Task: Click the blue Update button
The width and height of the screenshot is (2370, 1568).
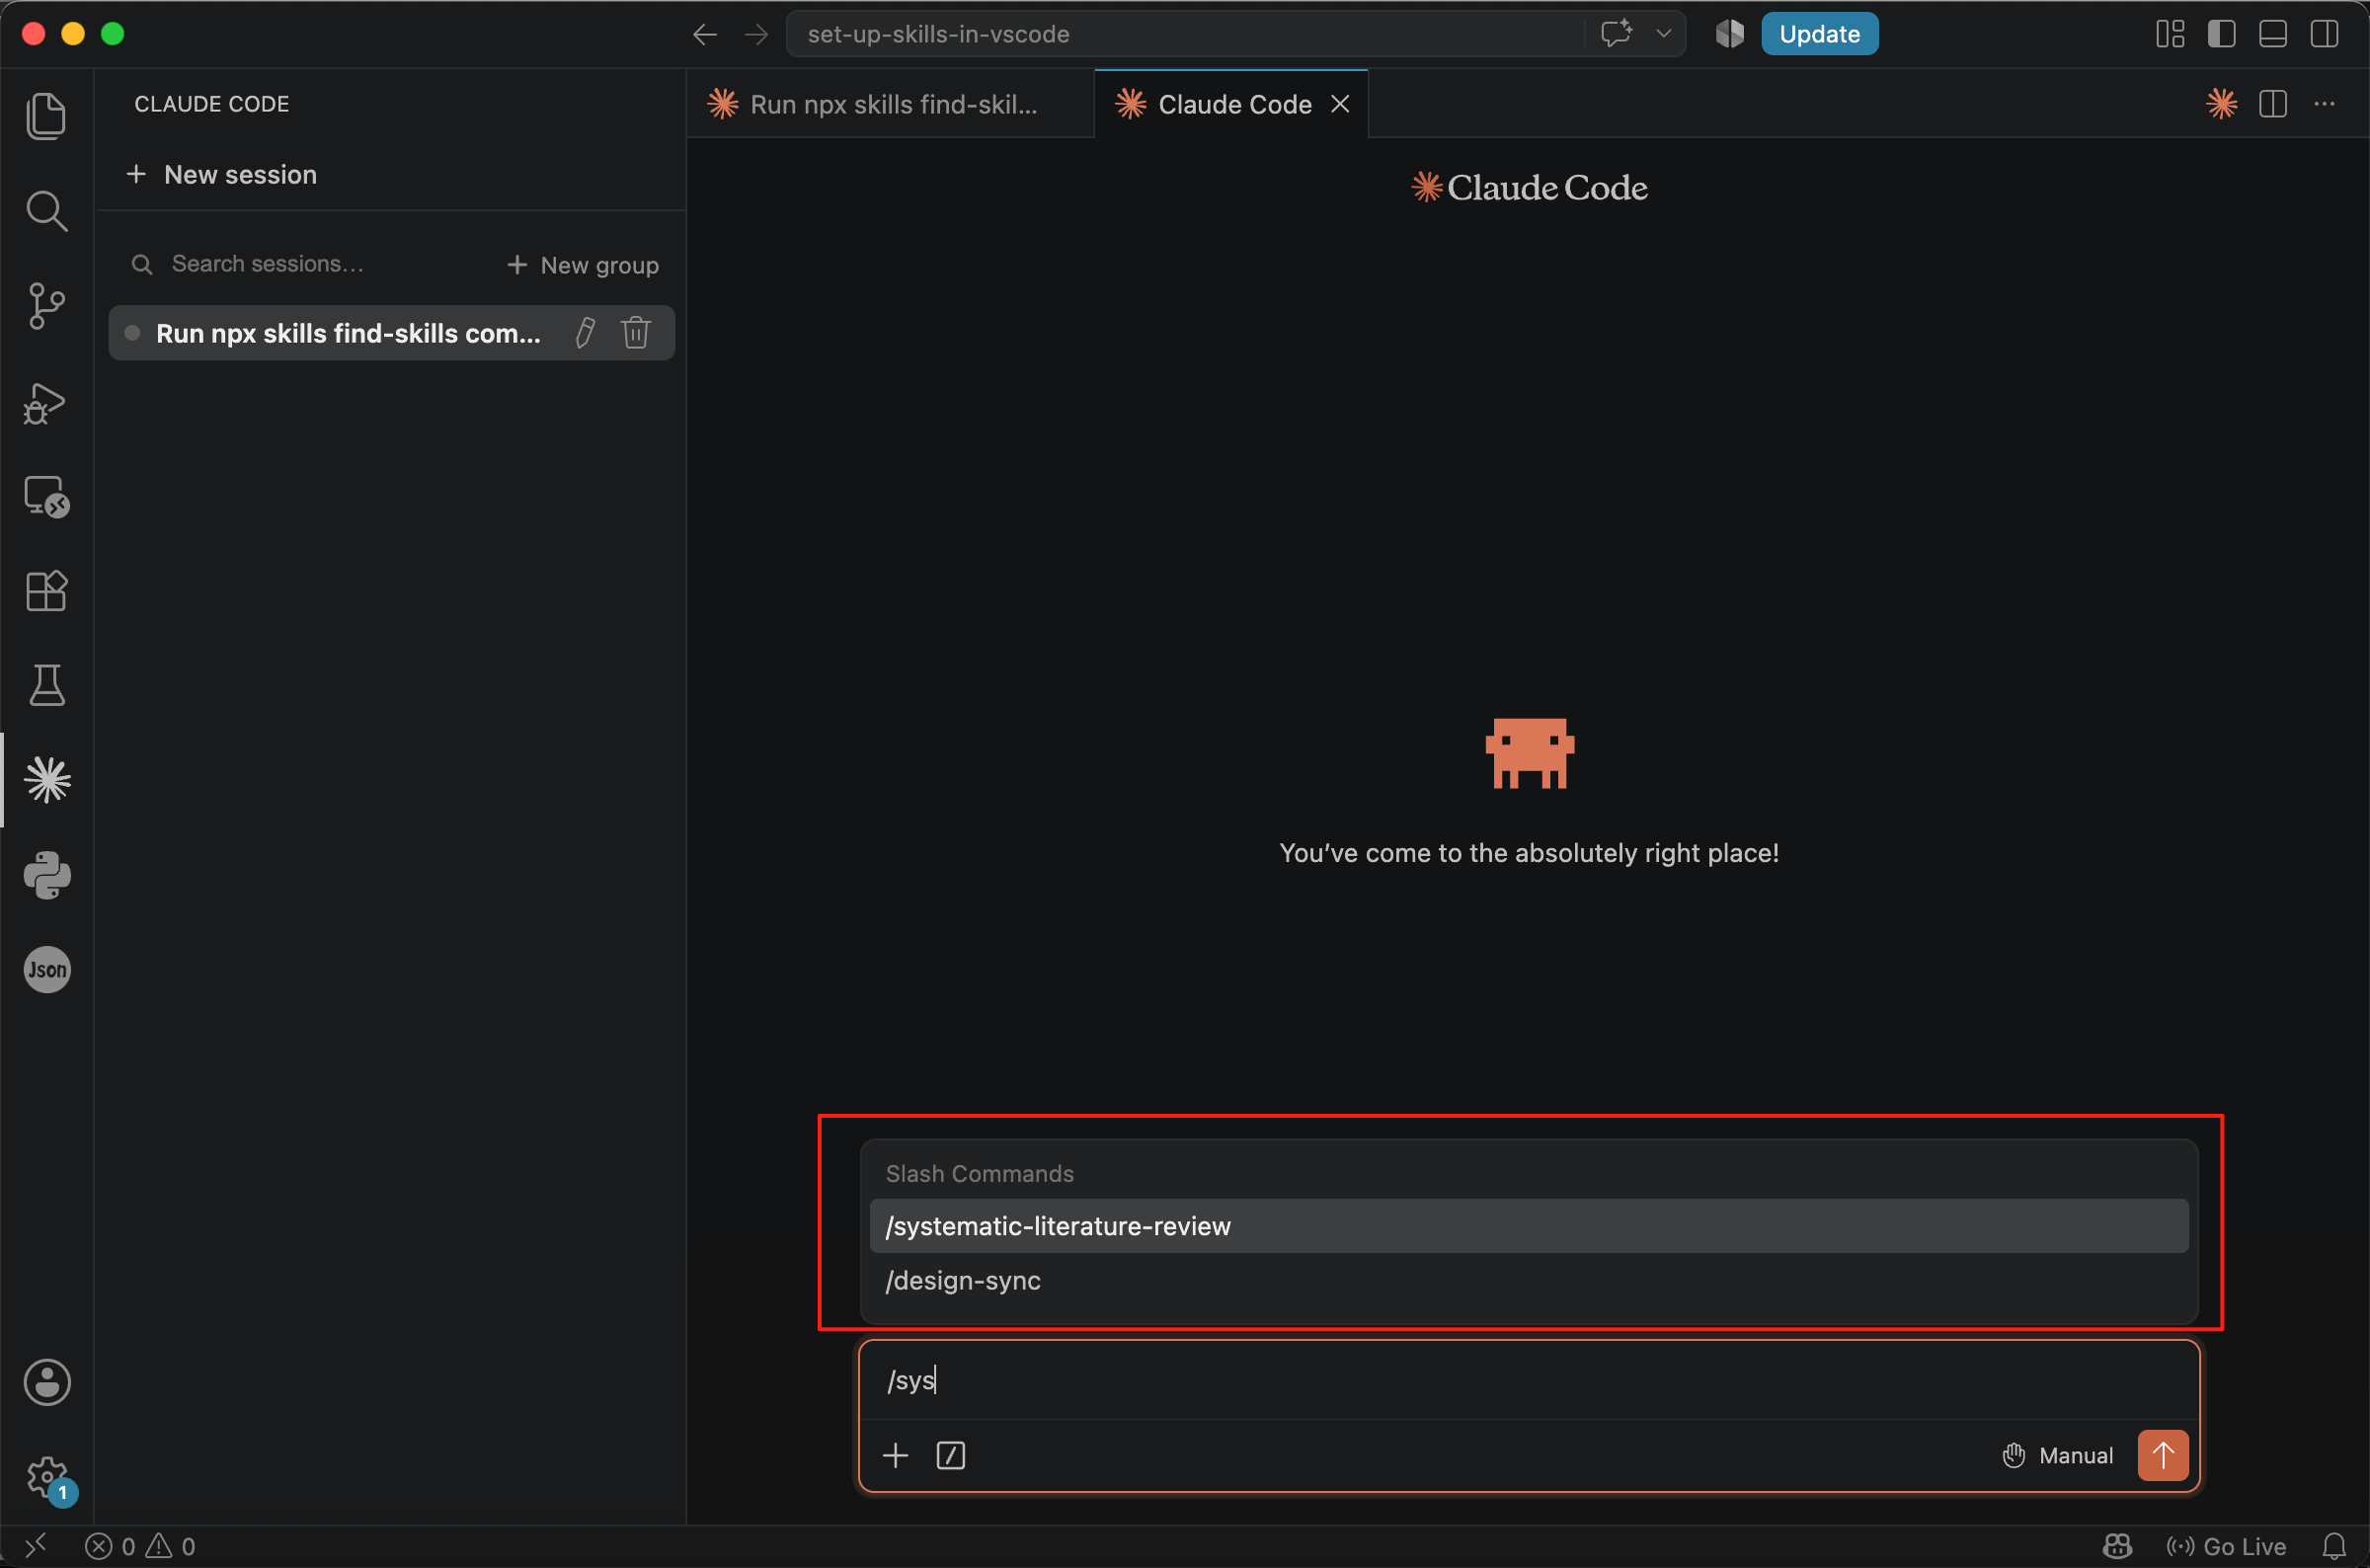Action: click(1819, 34)
